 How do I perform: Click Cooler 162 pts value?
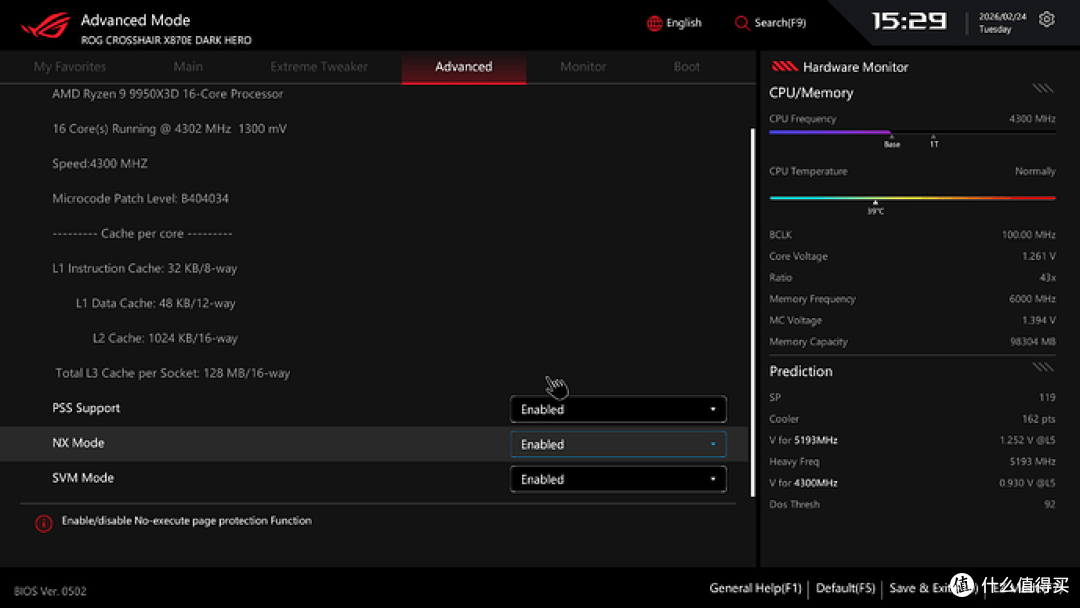point(1039,419)
